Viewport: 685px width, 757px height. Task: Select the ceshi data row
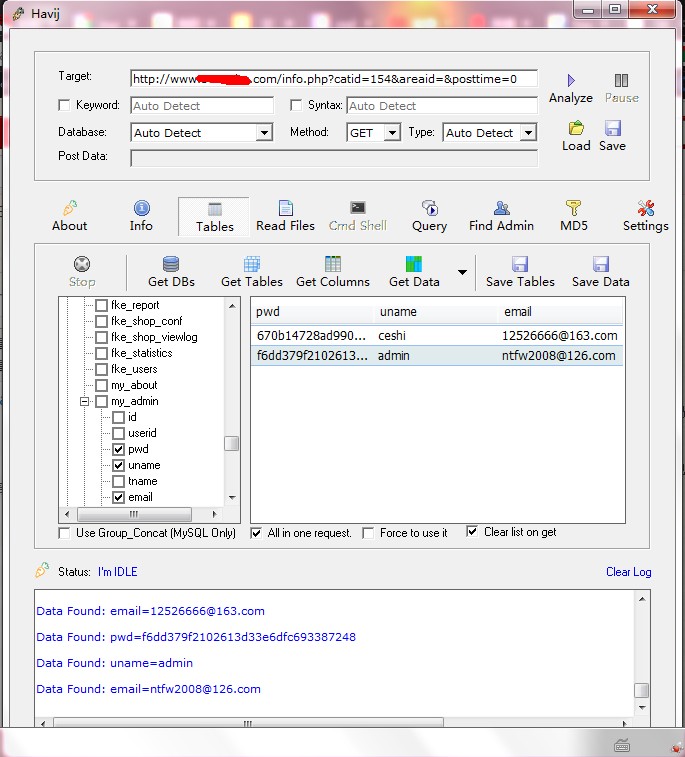437,336
